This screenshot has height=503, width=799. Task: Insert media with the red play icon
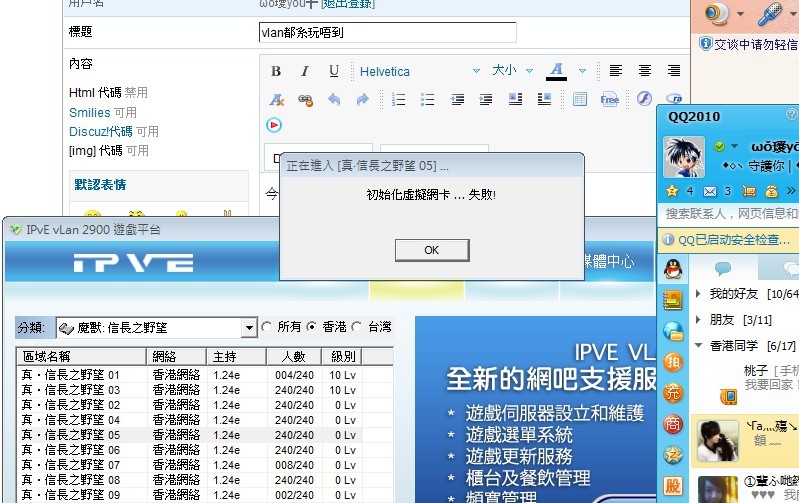(274, 125)
